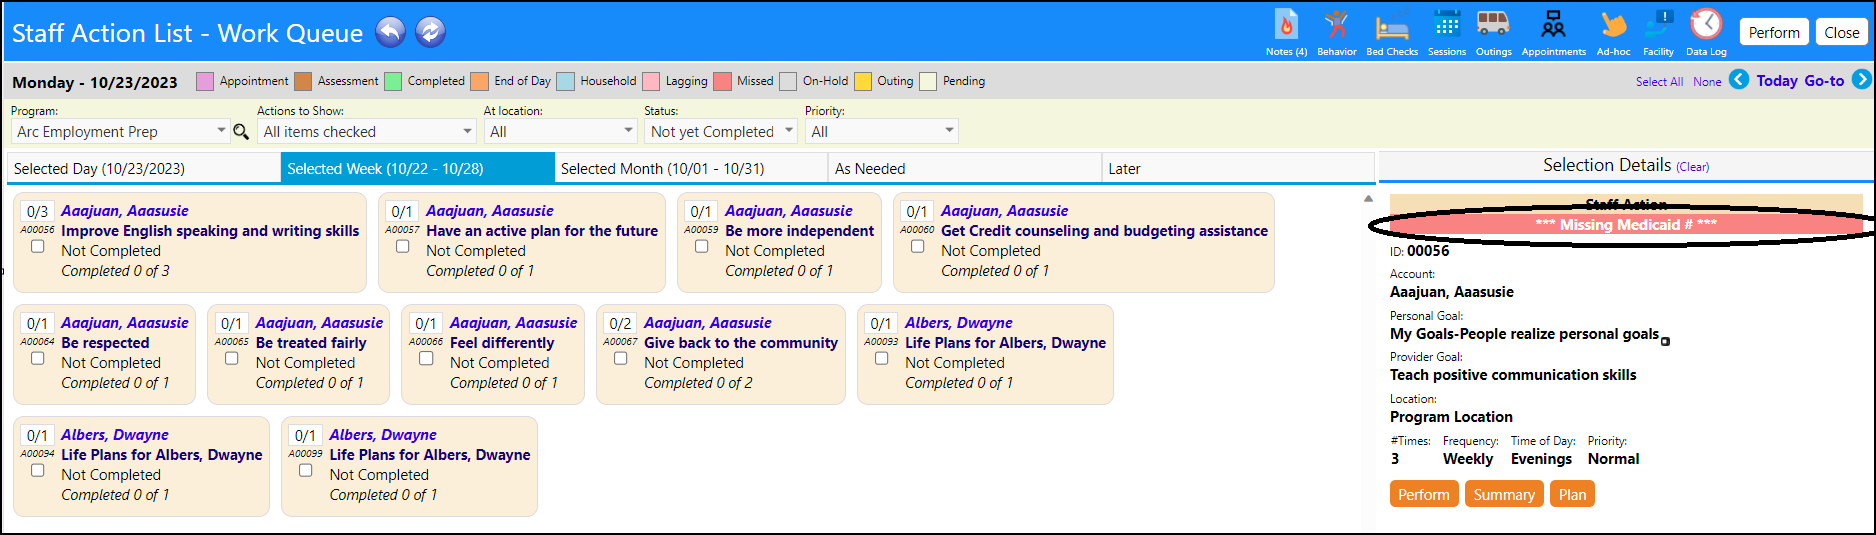Click the refresh icon beside Work Queue title
The image size is (1876, 535).
[430, 32]
